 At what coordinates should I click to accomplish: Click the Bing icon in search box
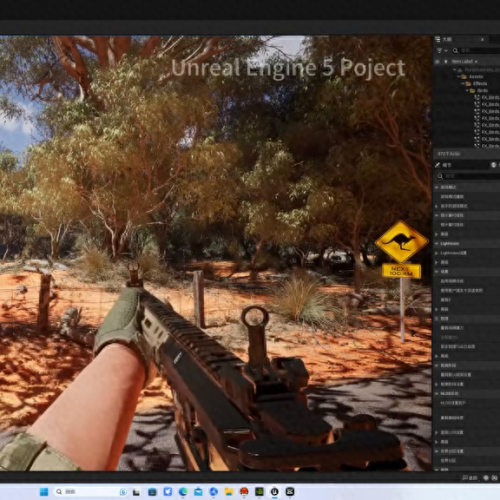click(x=123, y=492)
